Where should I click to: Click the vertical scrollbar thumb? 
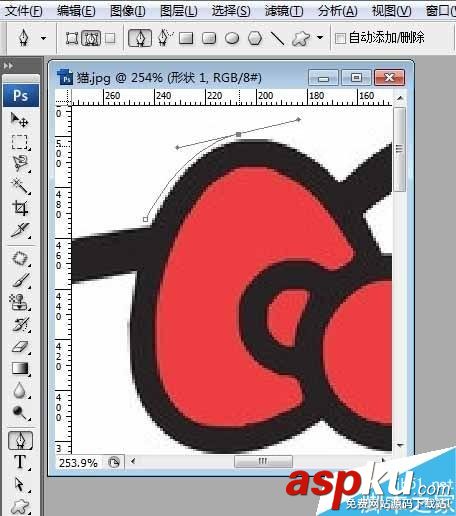(x=400, y=149)
